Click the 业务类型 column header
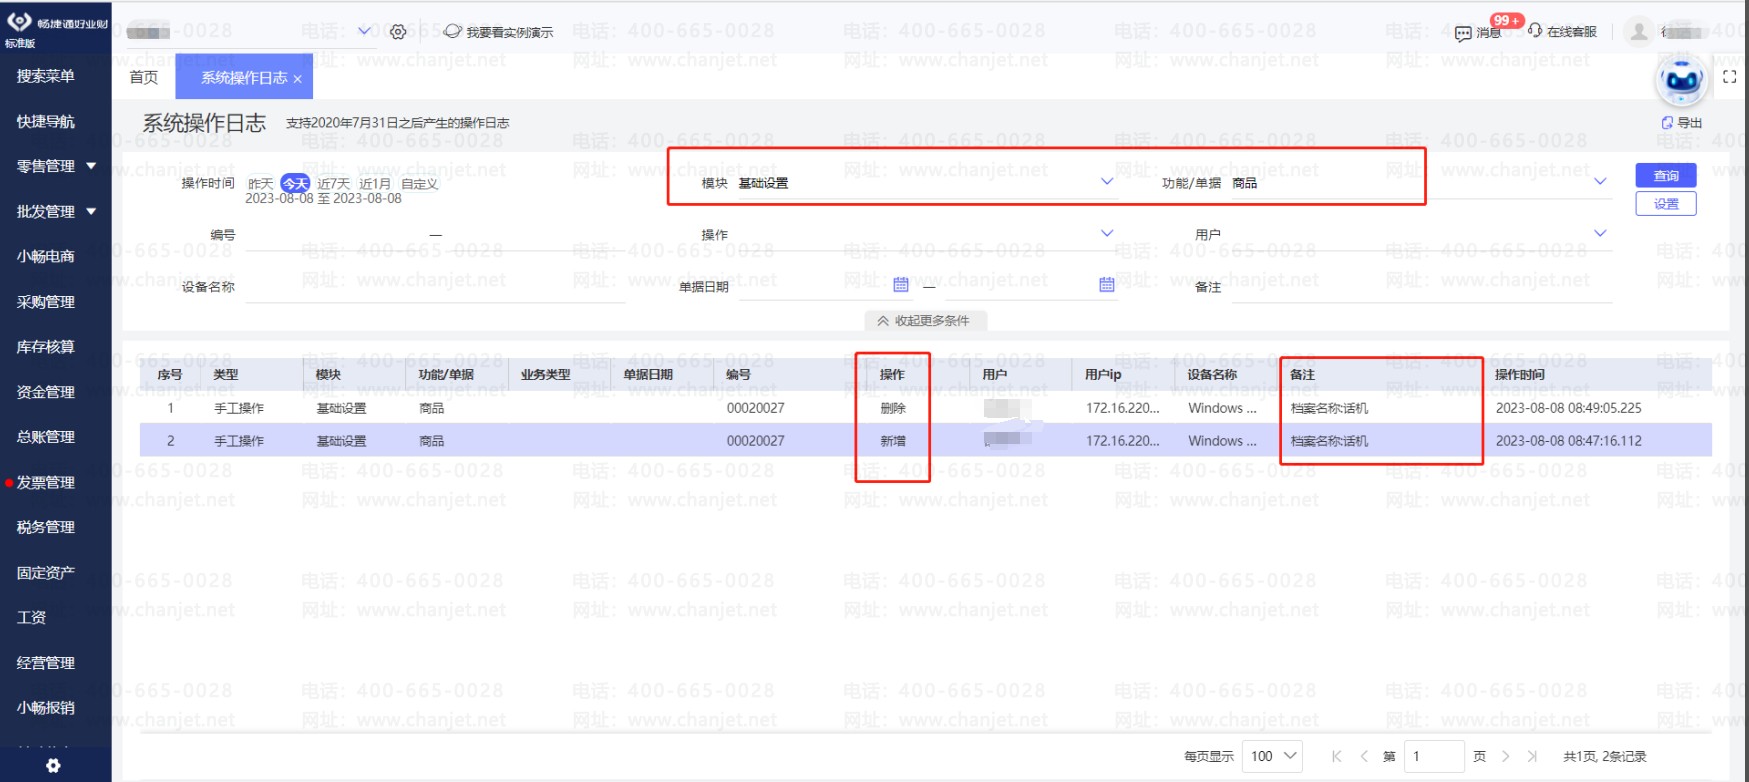1749x782 pixels. click(x=545, y=374)
